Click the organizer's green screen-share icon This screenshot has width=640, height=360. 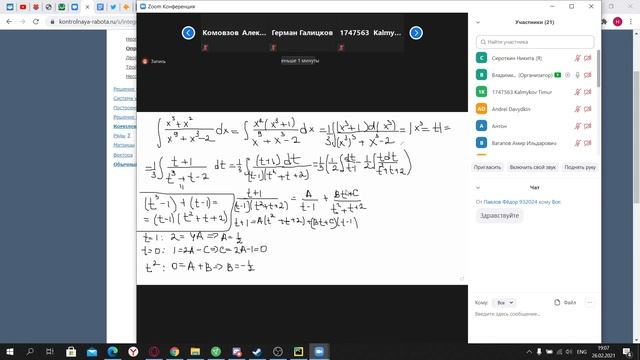click(x=558, y=75)
